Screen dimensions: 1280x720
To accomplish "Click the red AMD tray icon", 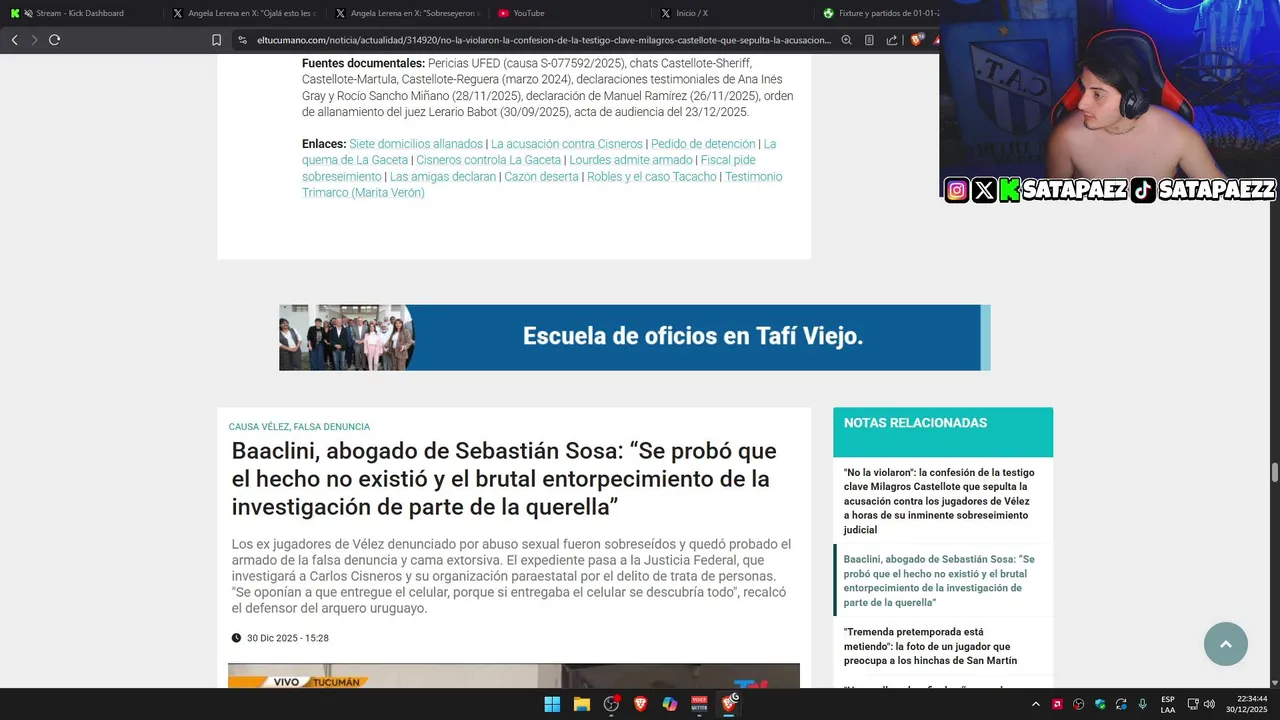I will pos(1057,704).
